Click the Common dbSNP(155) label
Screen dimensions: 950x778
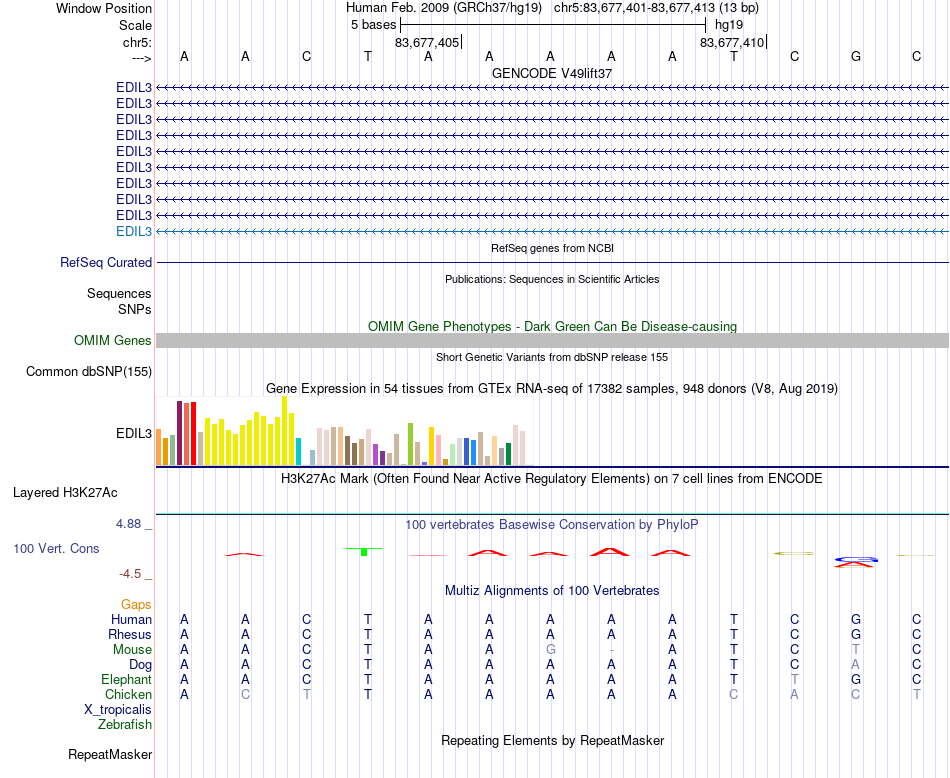tap(89, 371)
